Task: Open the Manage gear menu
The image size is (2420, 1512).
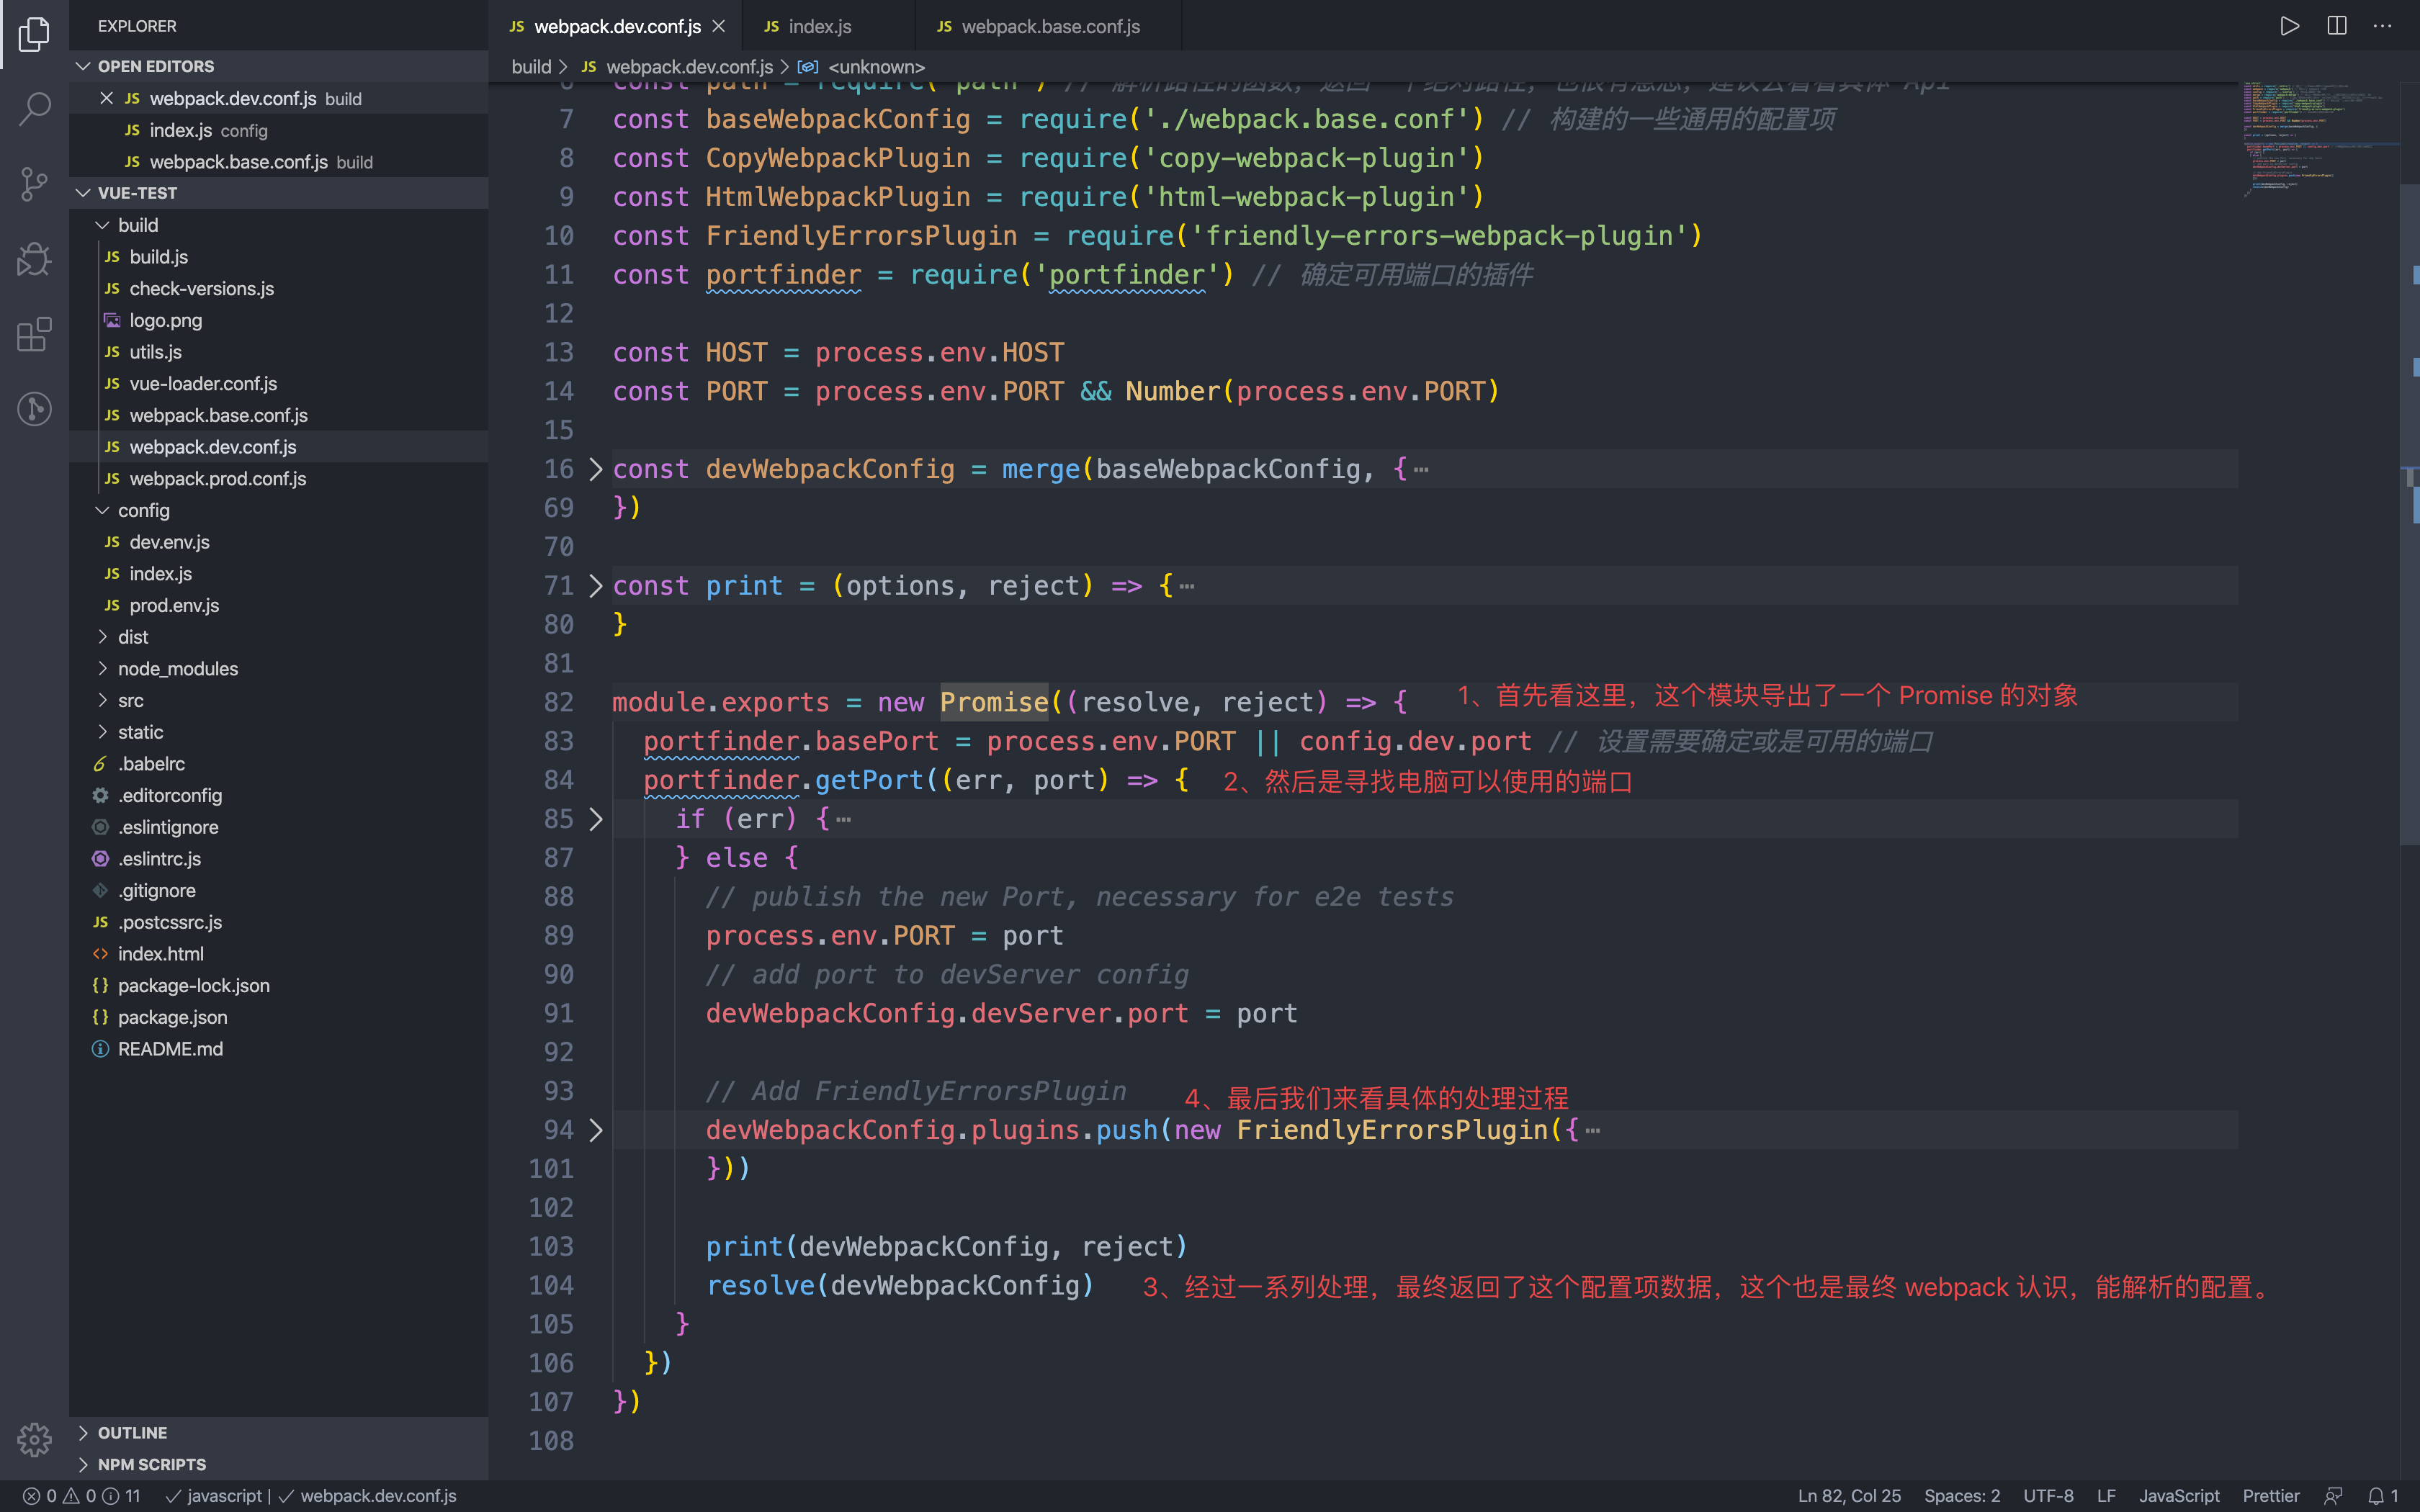Action: pos(34,1439)
